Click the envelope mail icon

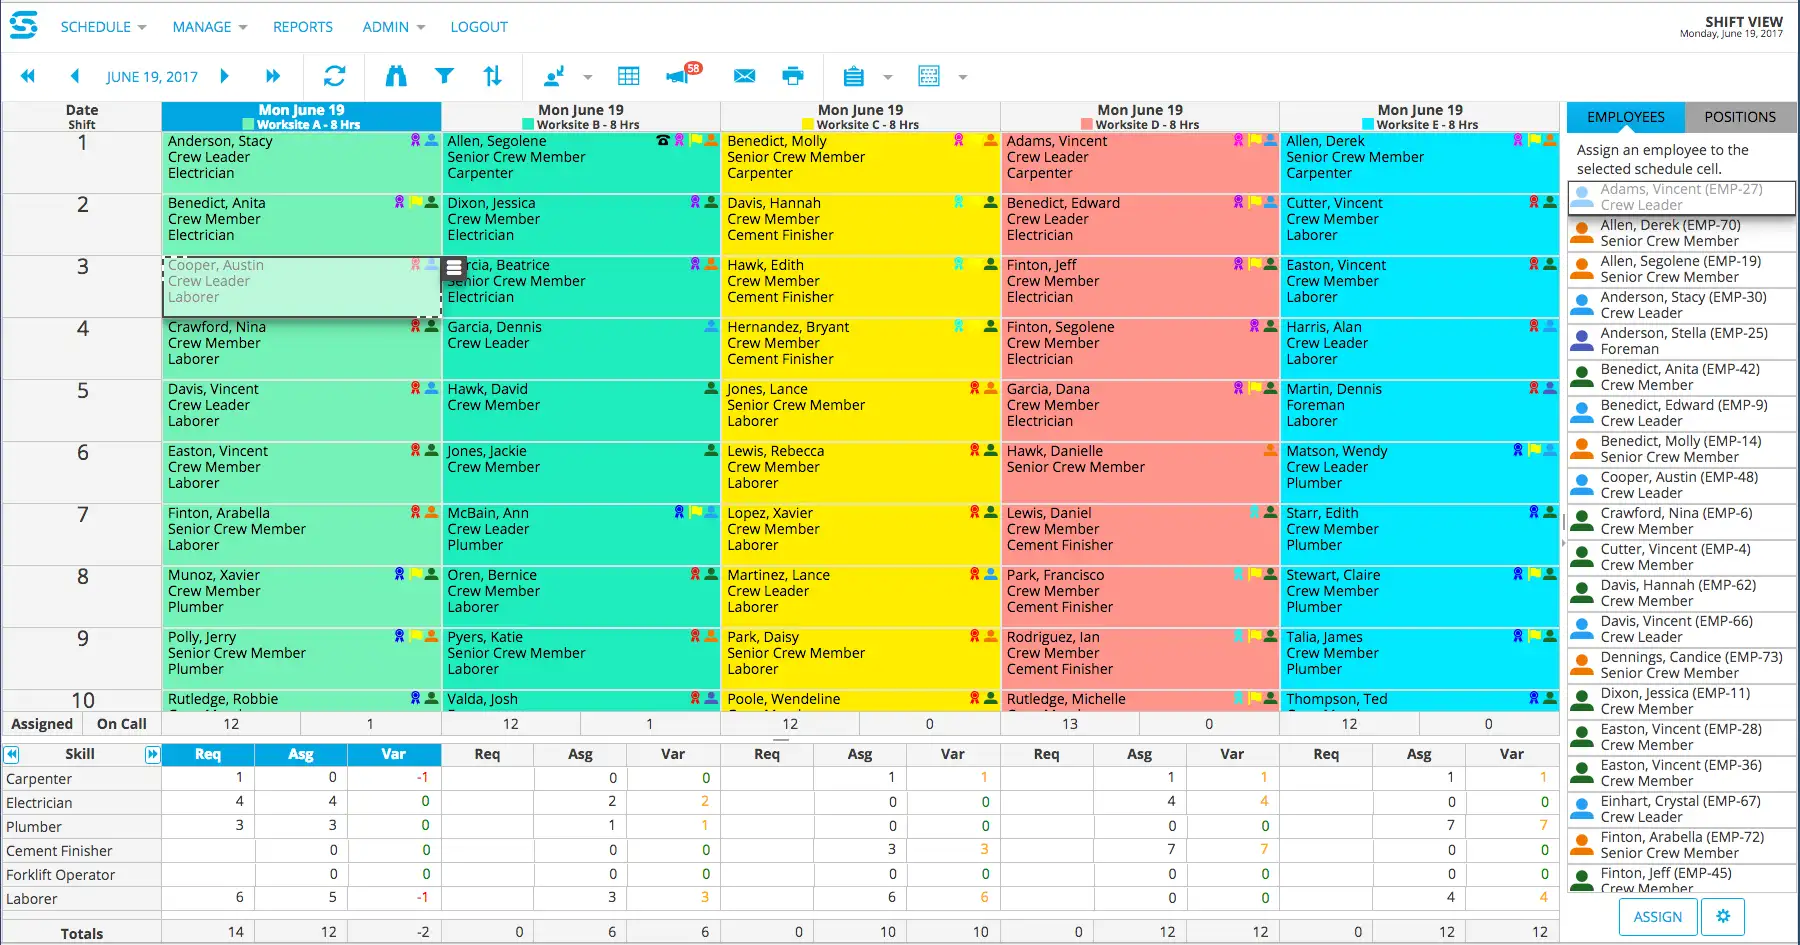tap(744, 76)
